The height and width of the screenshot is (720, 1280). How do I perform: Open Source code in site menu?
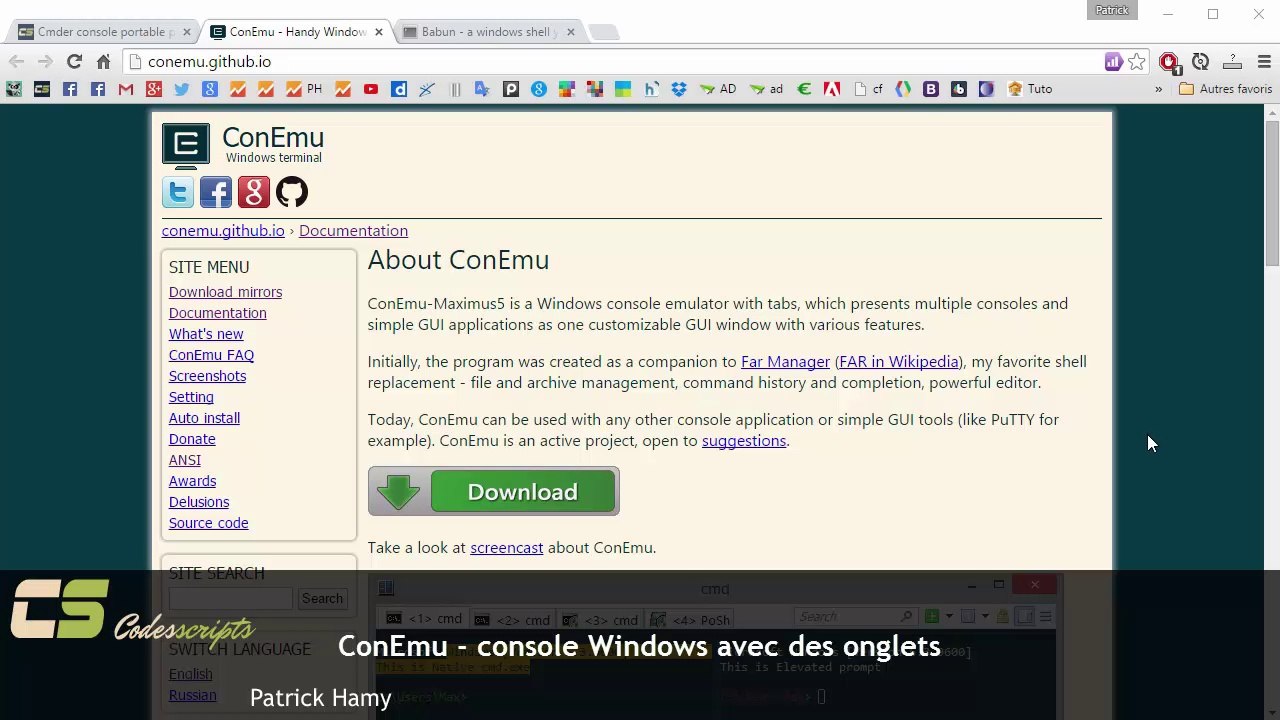point(208,523)
